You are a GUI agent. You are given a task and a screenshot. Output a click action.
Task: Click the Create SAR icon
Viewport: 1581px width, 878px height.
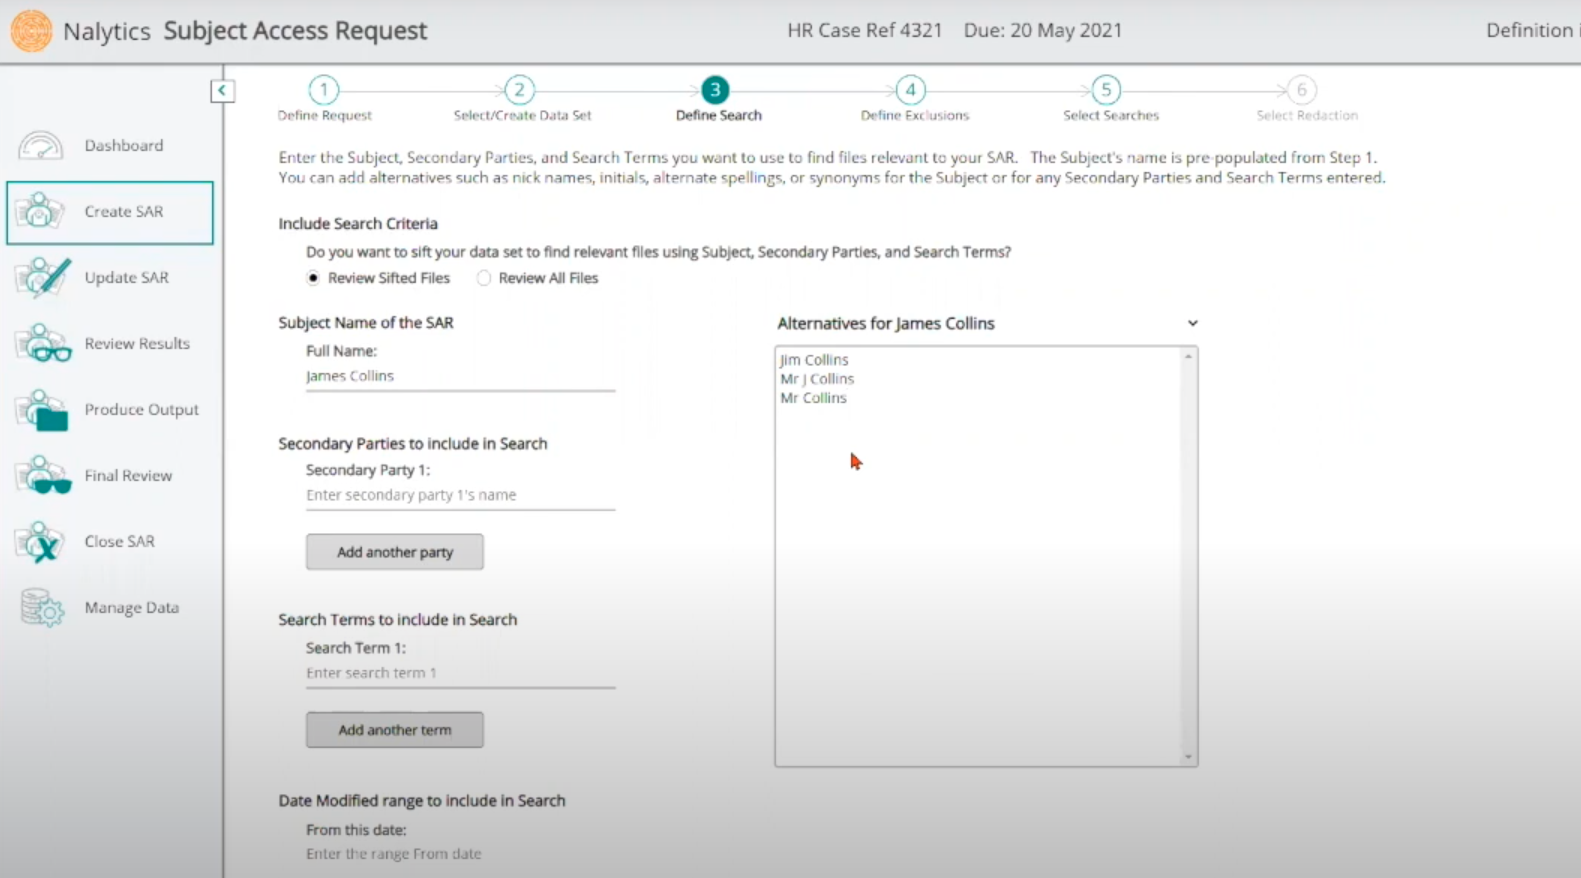click(x=40, y=212)
